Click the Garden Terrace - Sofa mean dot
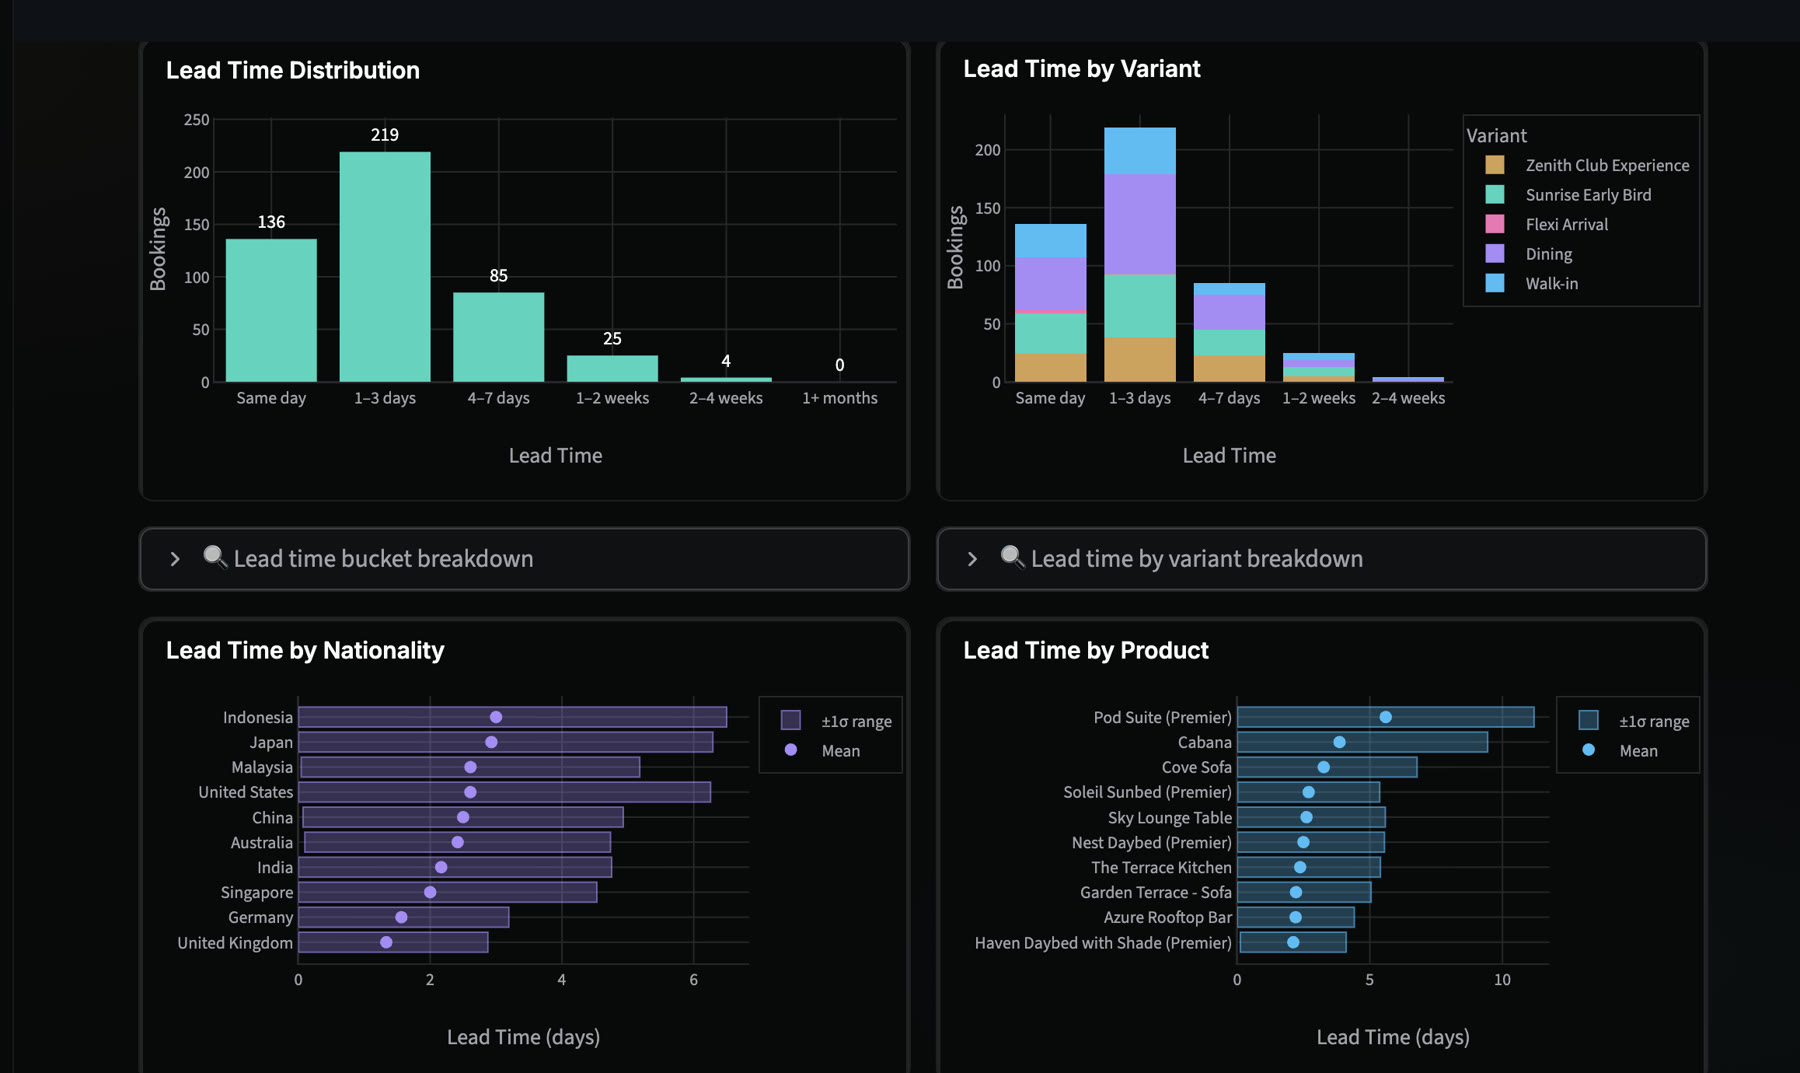Image resolution: width=1800 pixels, height=1073 pixels. pyautogui.click(x=1296, y=892)
